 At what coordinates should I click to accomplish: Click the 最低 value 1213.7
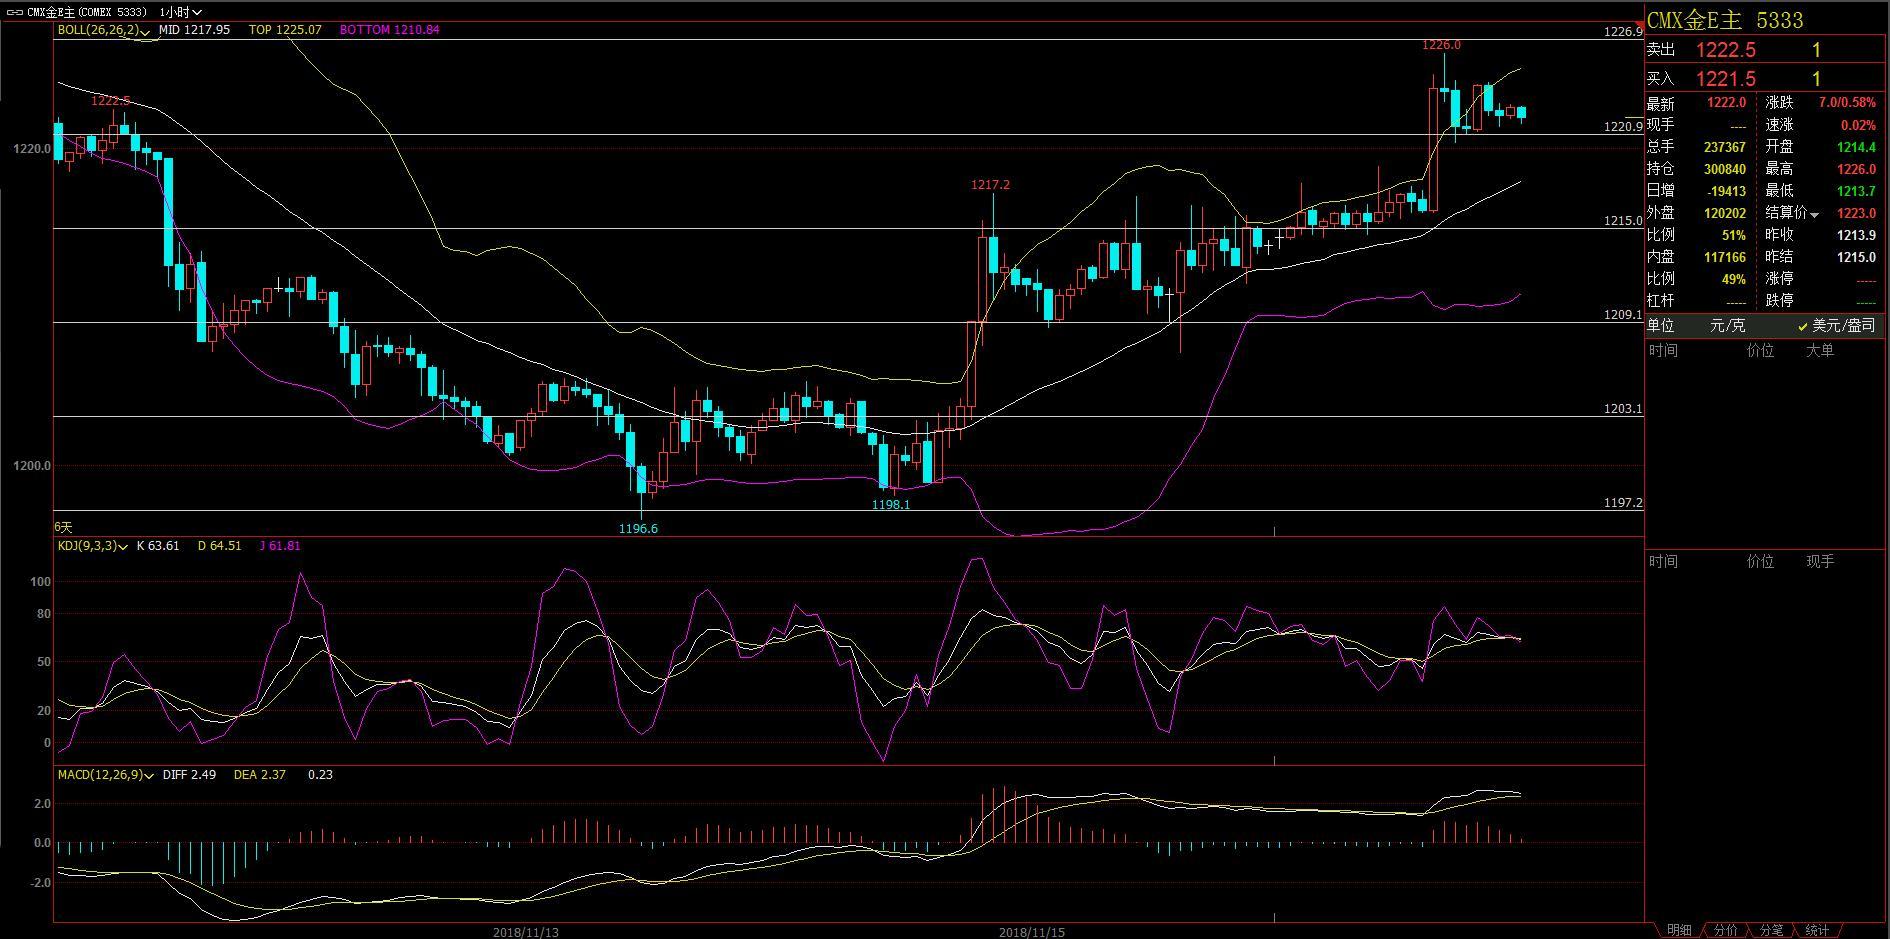pyautogui.click(x=1856, y=191)
